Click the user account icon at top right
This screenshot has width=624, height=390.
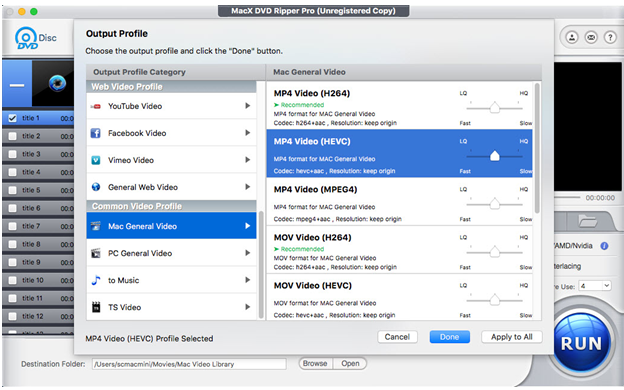point(572,37)
